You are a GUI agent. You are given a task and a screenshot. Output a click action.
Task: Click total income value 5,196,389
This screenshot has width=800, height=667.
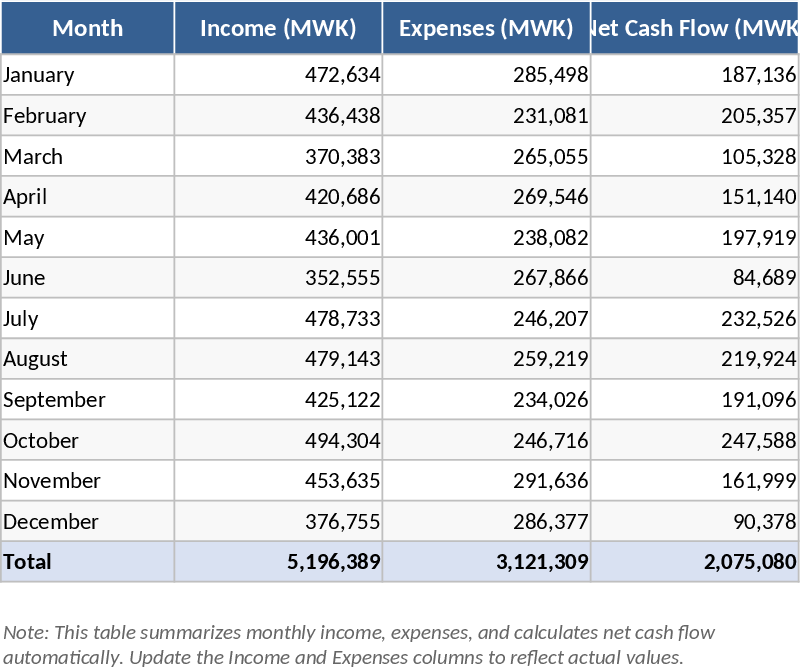click(x=333, y=562)
